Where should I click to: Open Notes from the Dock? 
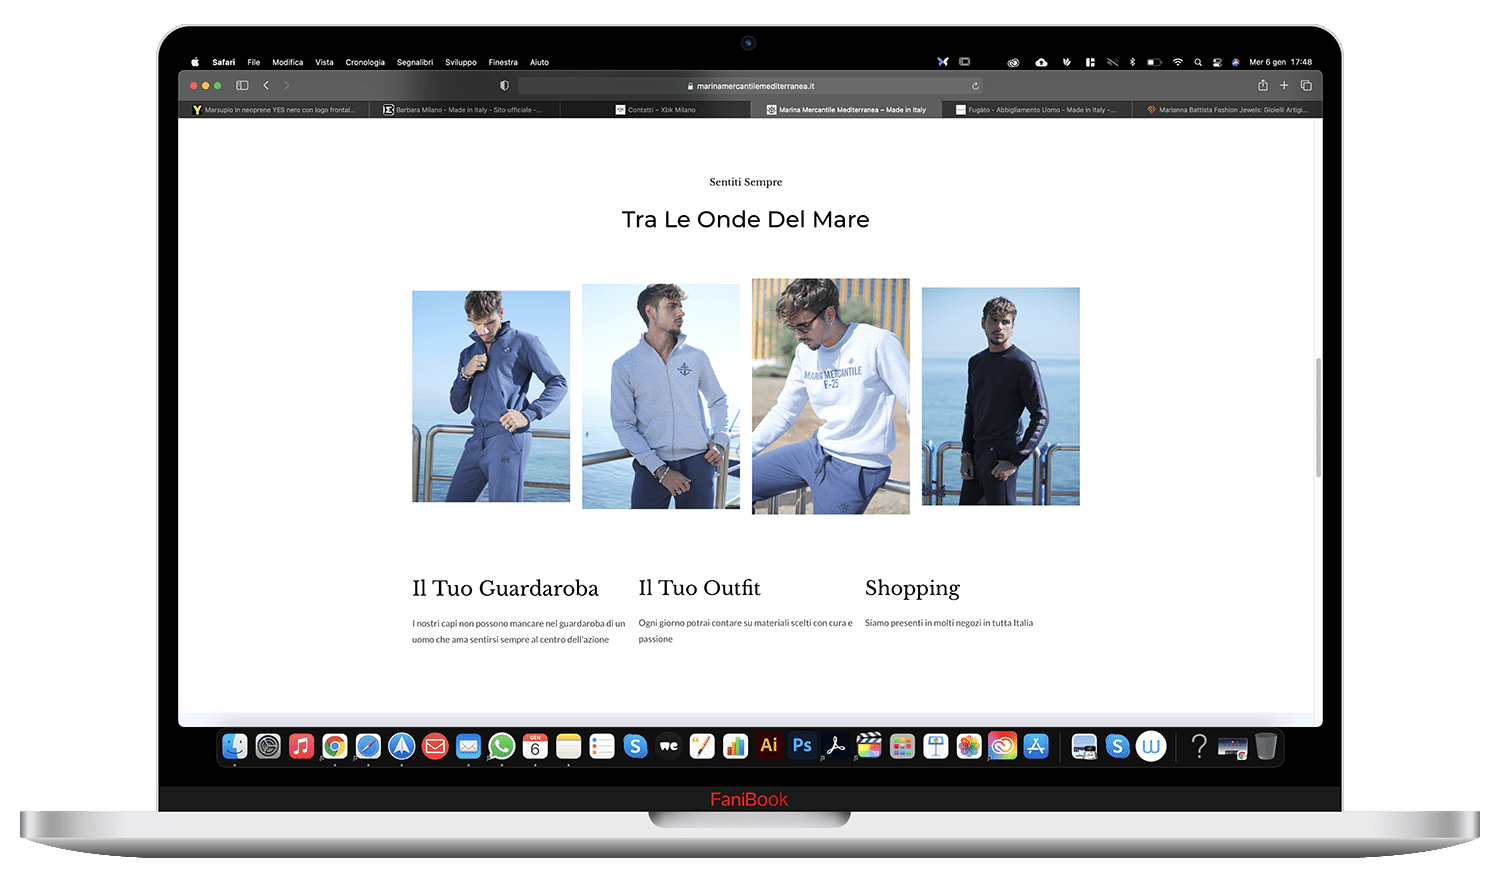point(569,746)
